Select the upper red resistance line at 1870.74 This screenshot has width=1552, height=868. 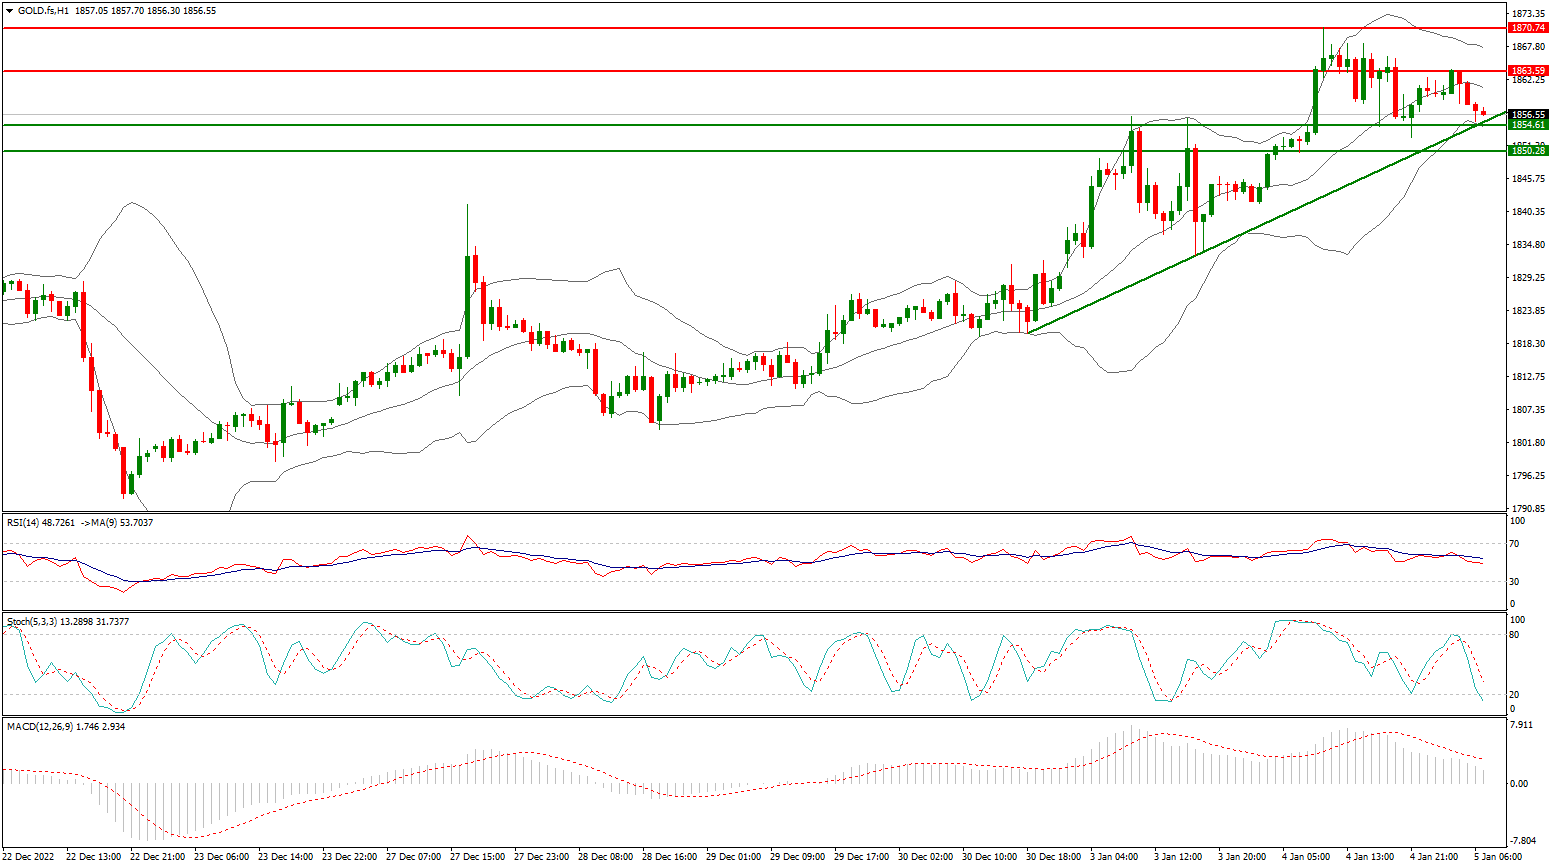[754, 28]
